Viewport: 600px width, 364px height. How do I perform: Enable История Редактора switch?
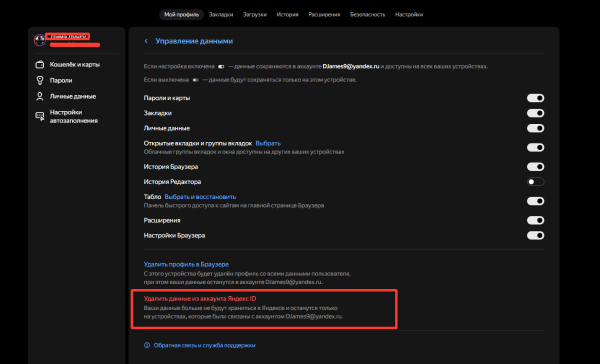click(x=535, y=182)
